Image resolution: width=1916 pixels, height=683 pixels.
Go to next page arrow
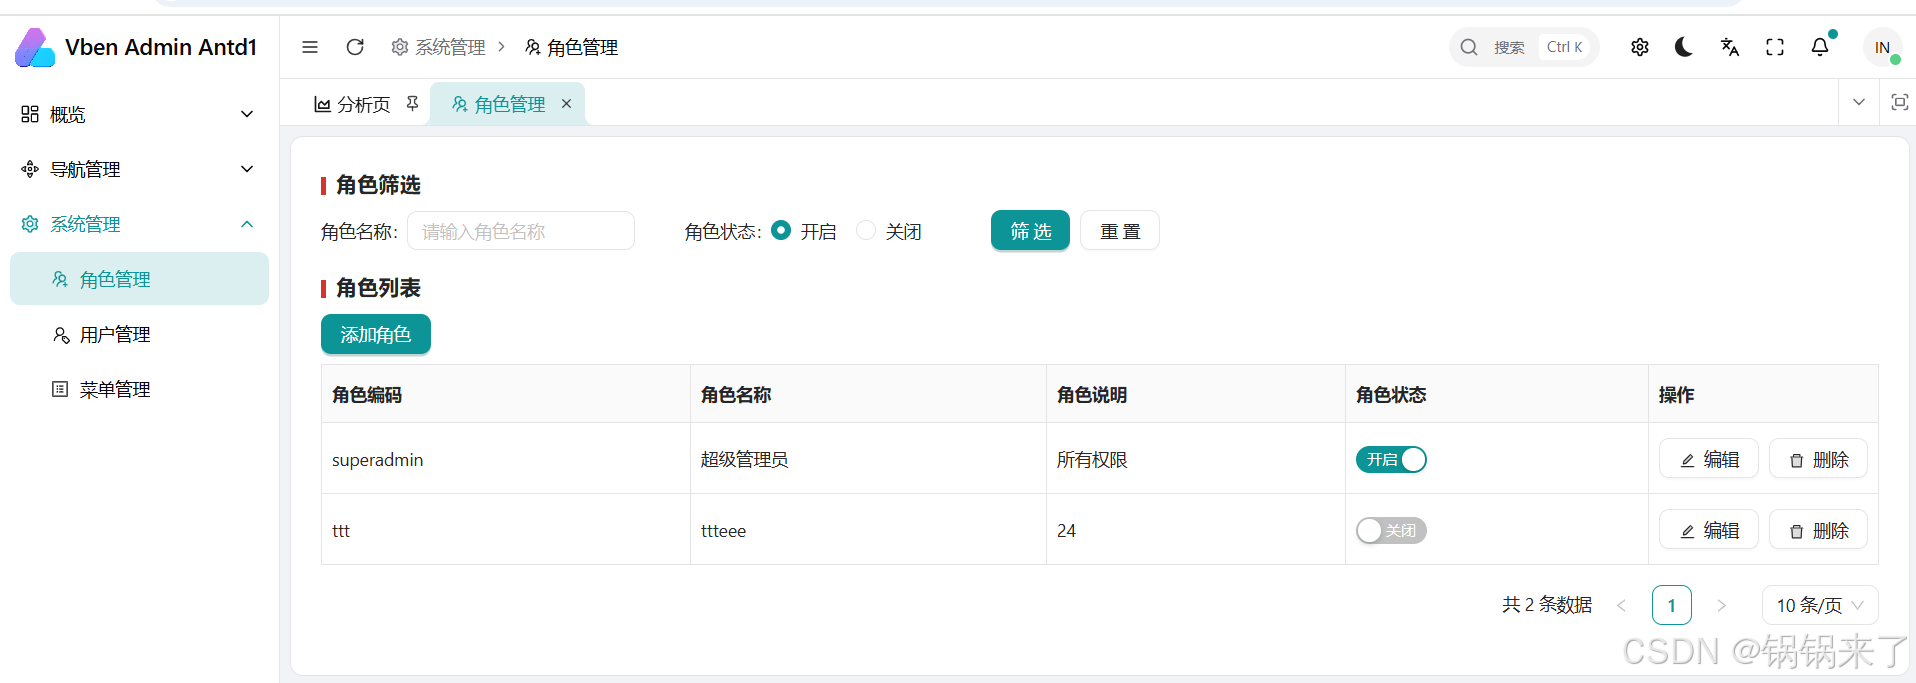[x=1722, y=605]
